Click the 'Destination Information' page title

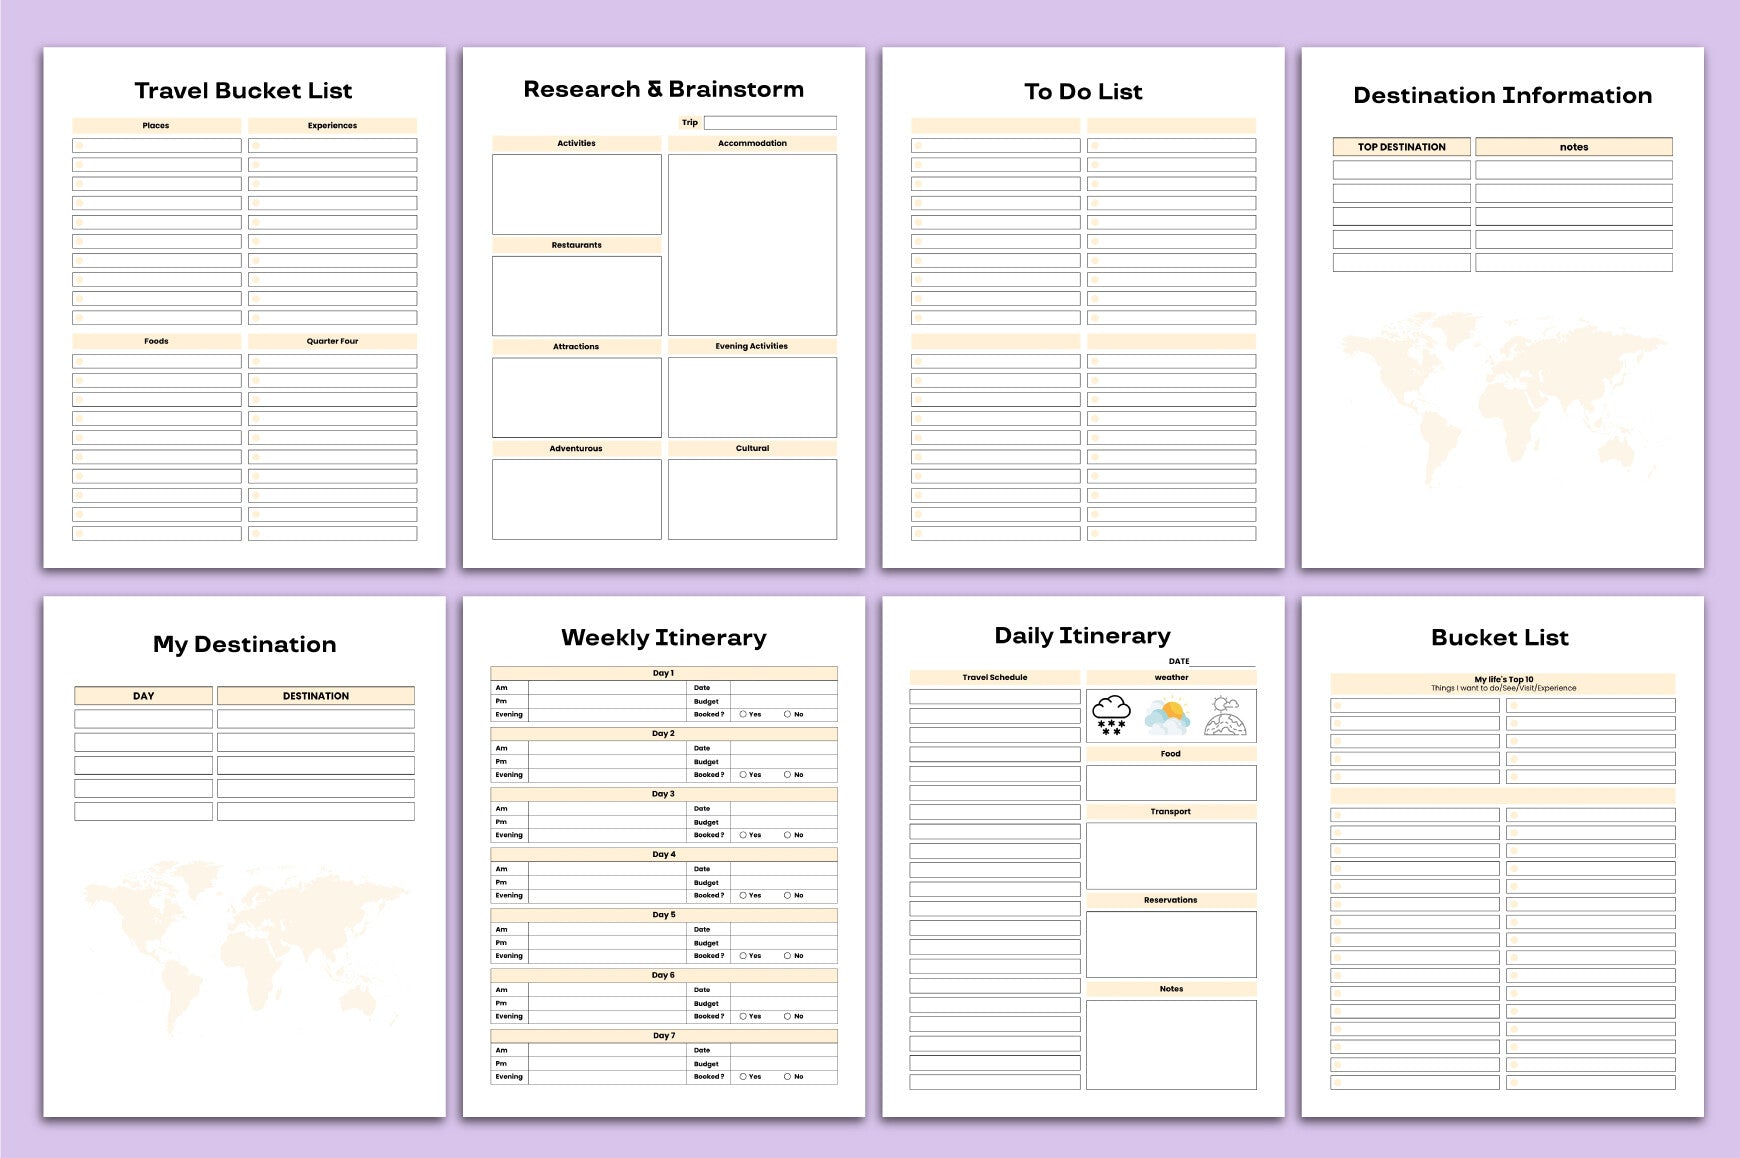pos(1502,96)
